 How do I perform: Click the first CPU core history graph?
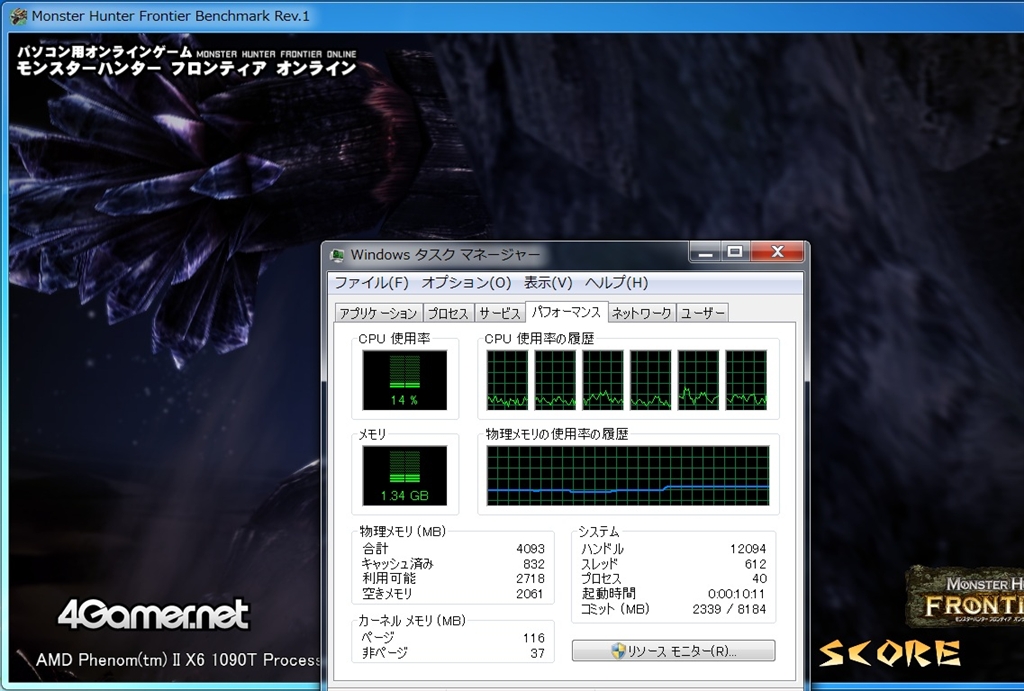(507, 380)
